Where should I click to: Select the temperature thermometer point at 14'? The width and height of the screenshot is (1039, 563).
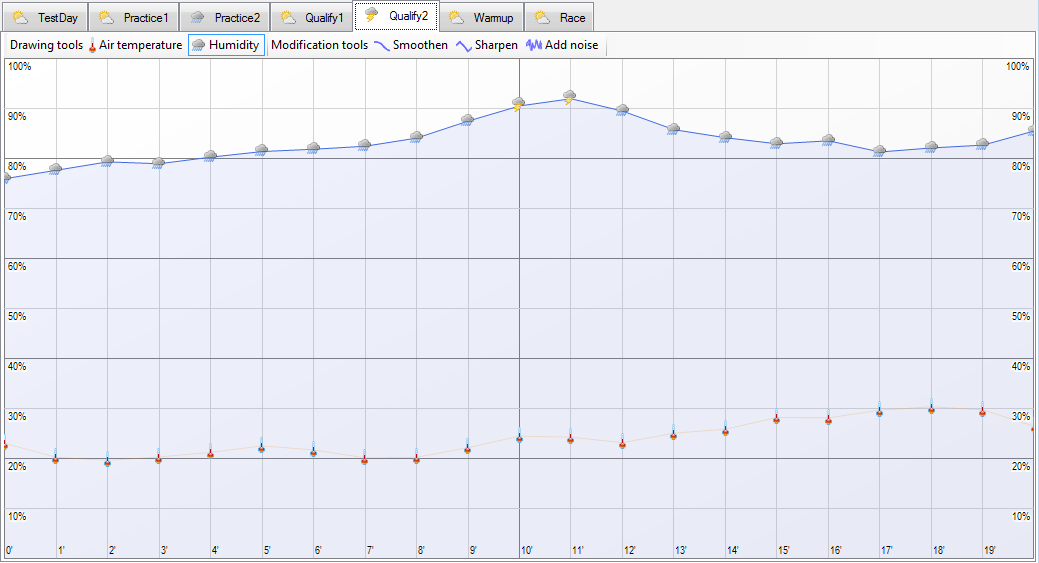(x=726, y=428)
